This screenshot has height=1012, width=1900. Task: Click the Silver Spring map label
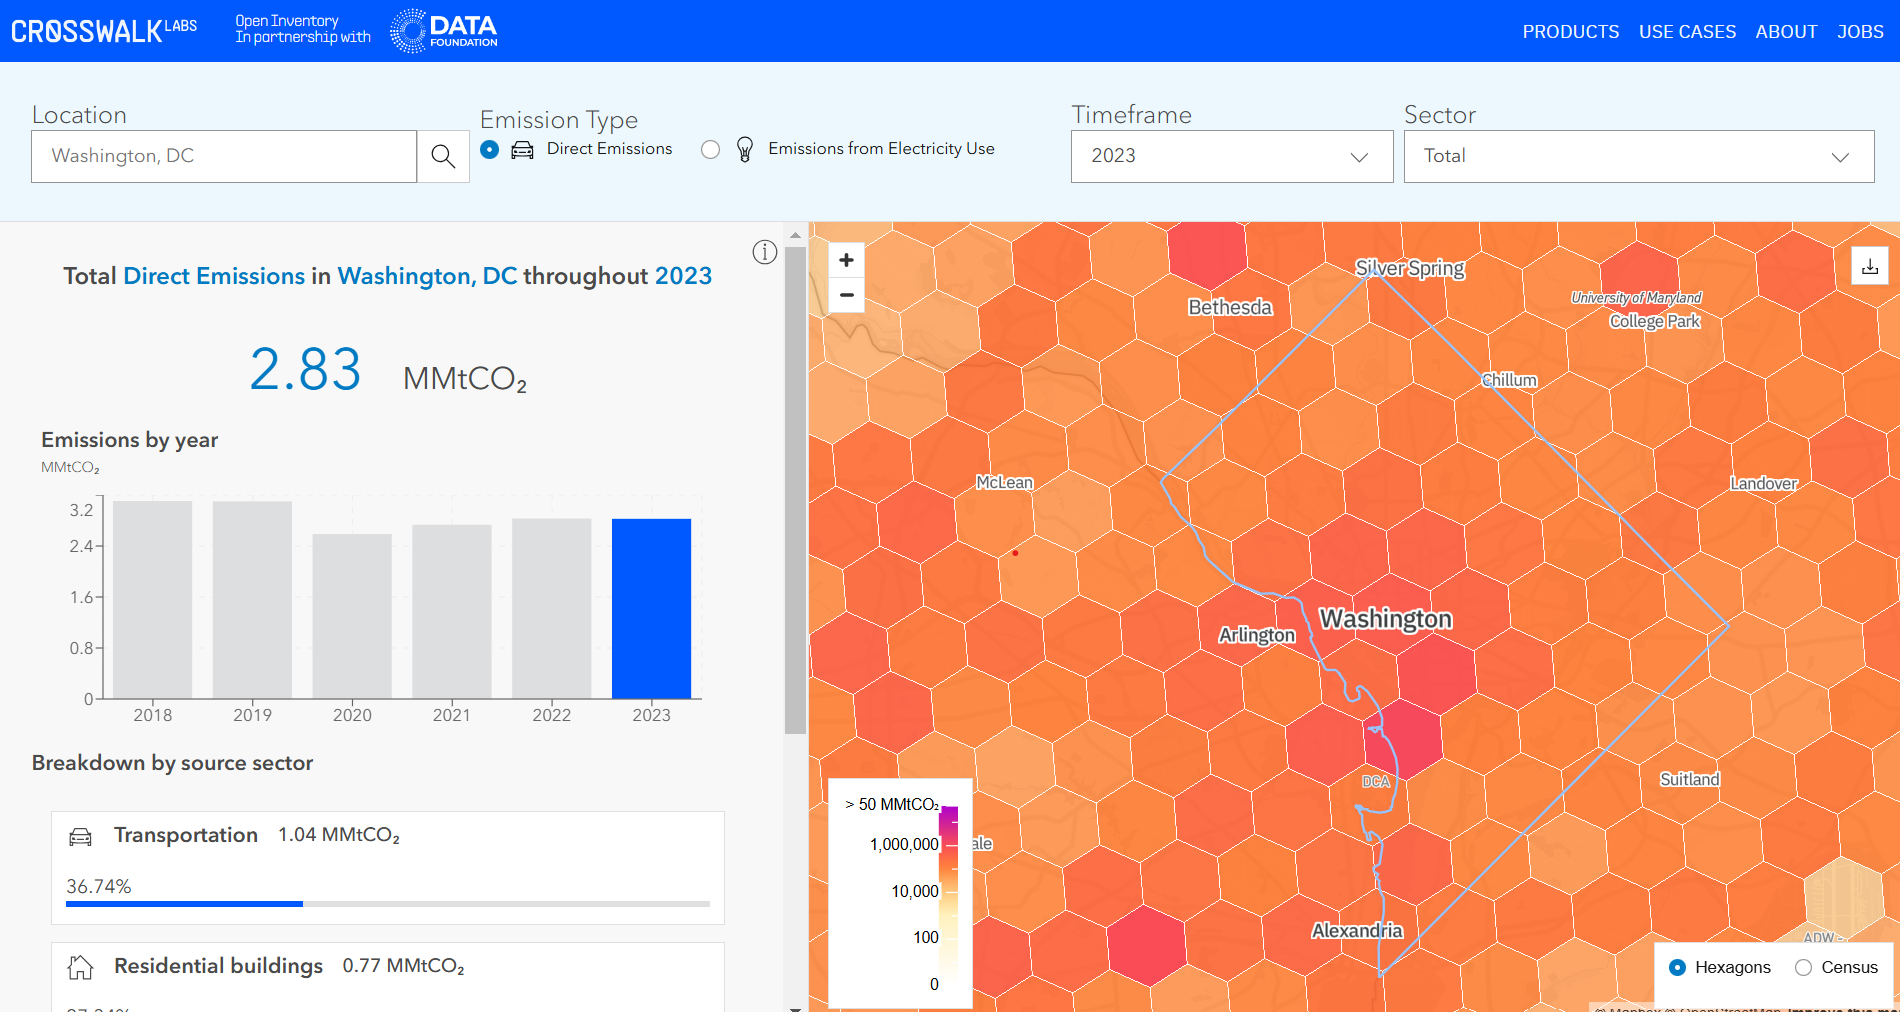point(1410,268)
